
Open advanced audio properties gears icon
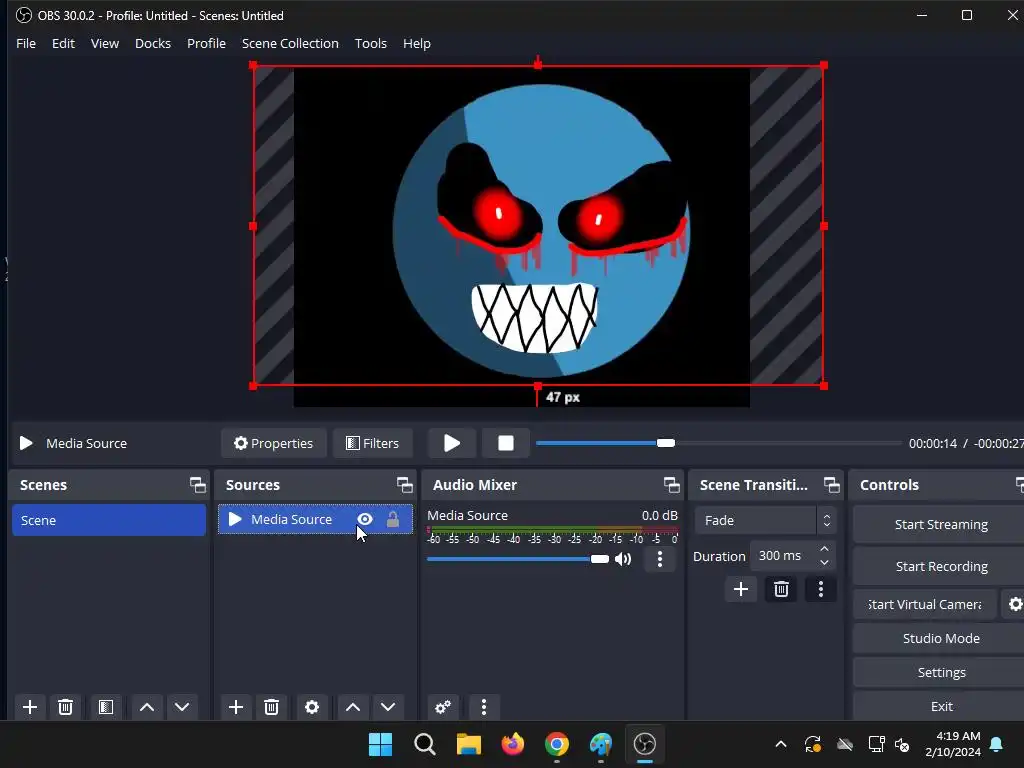(442, 707)
